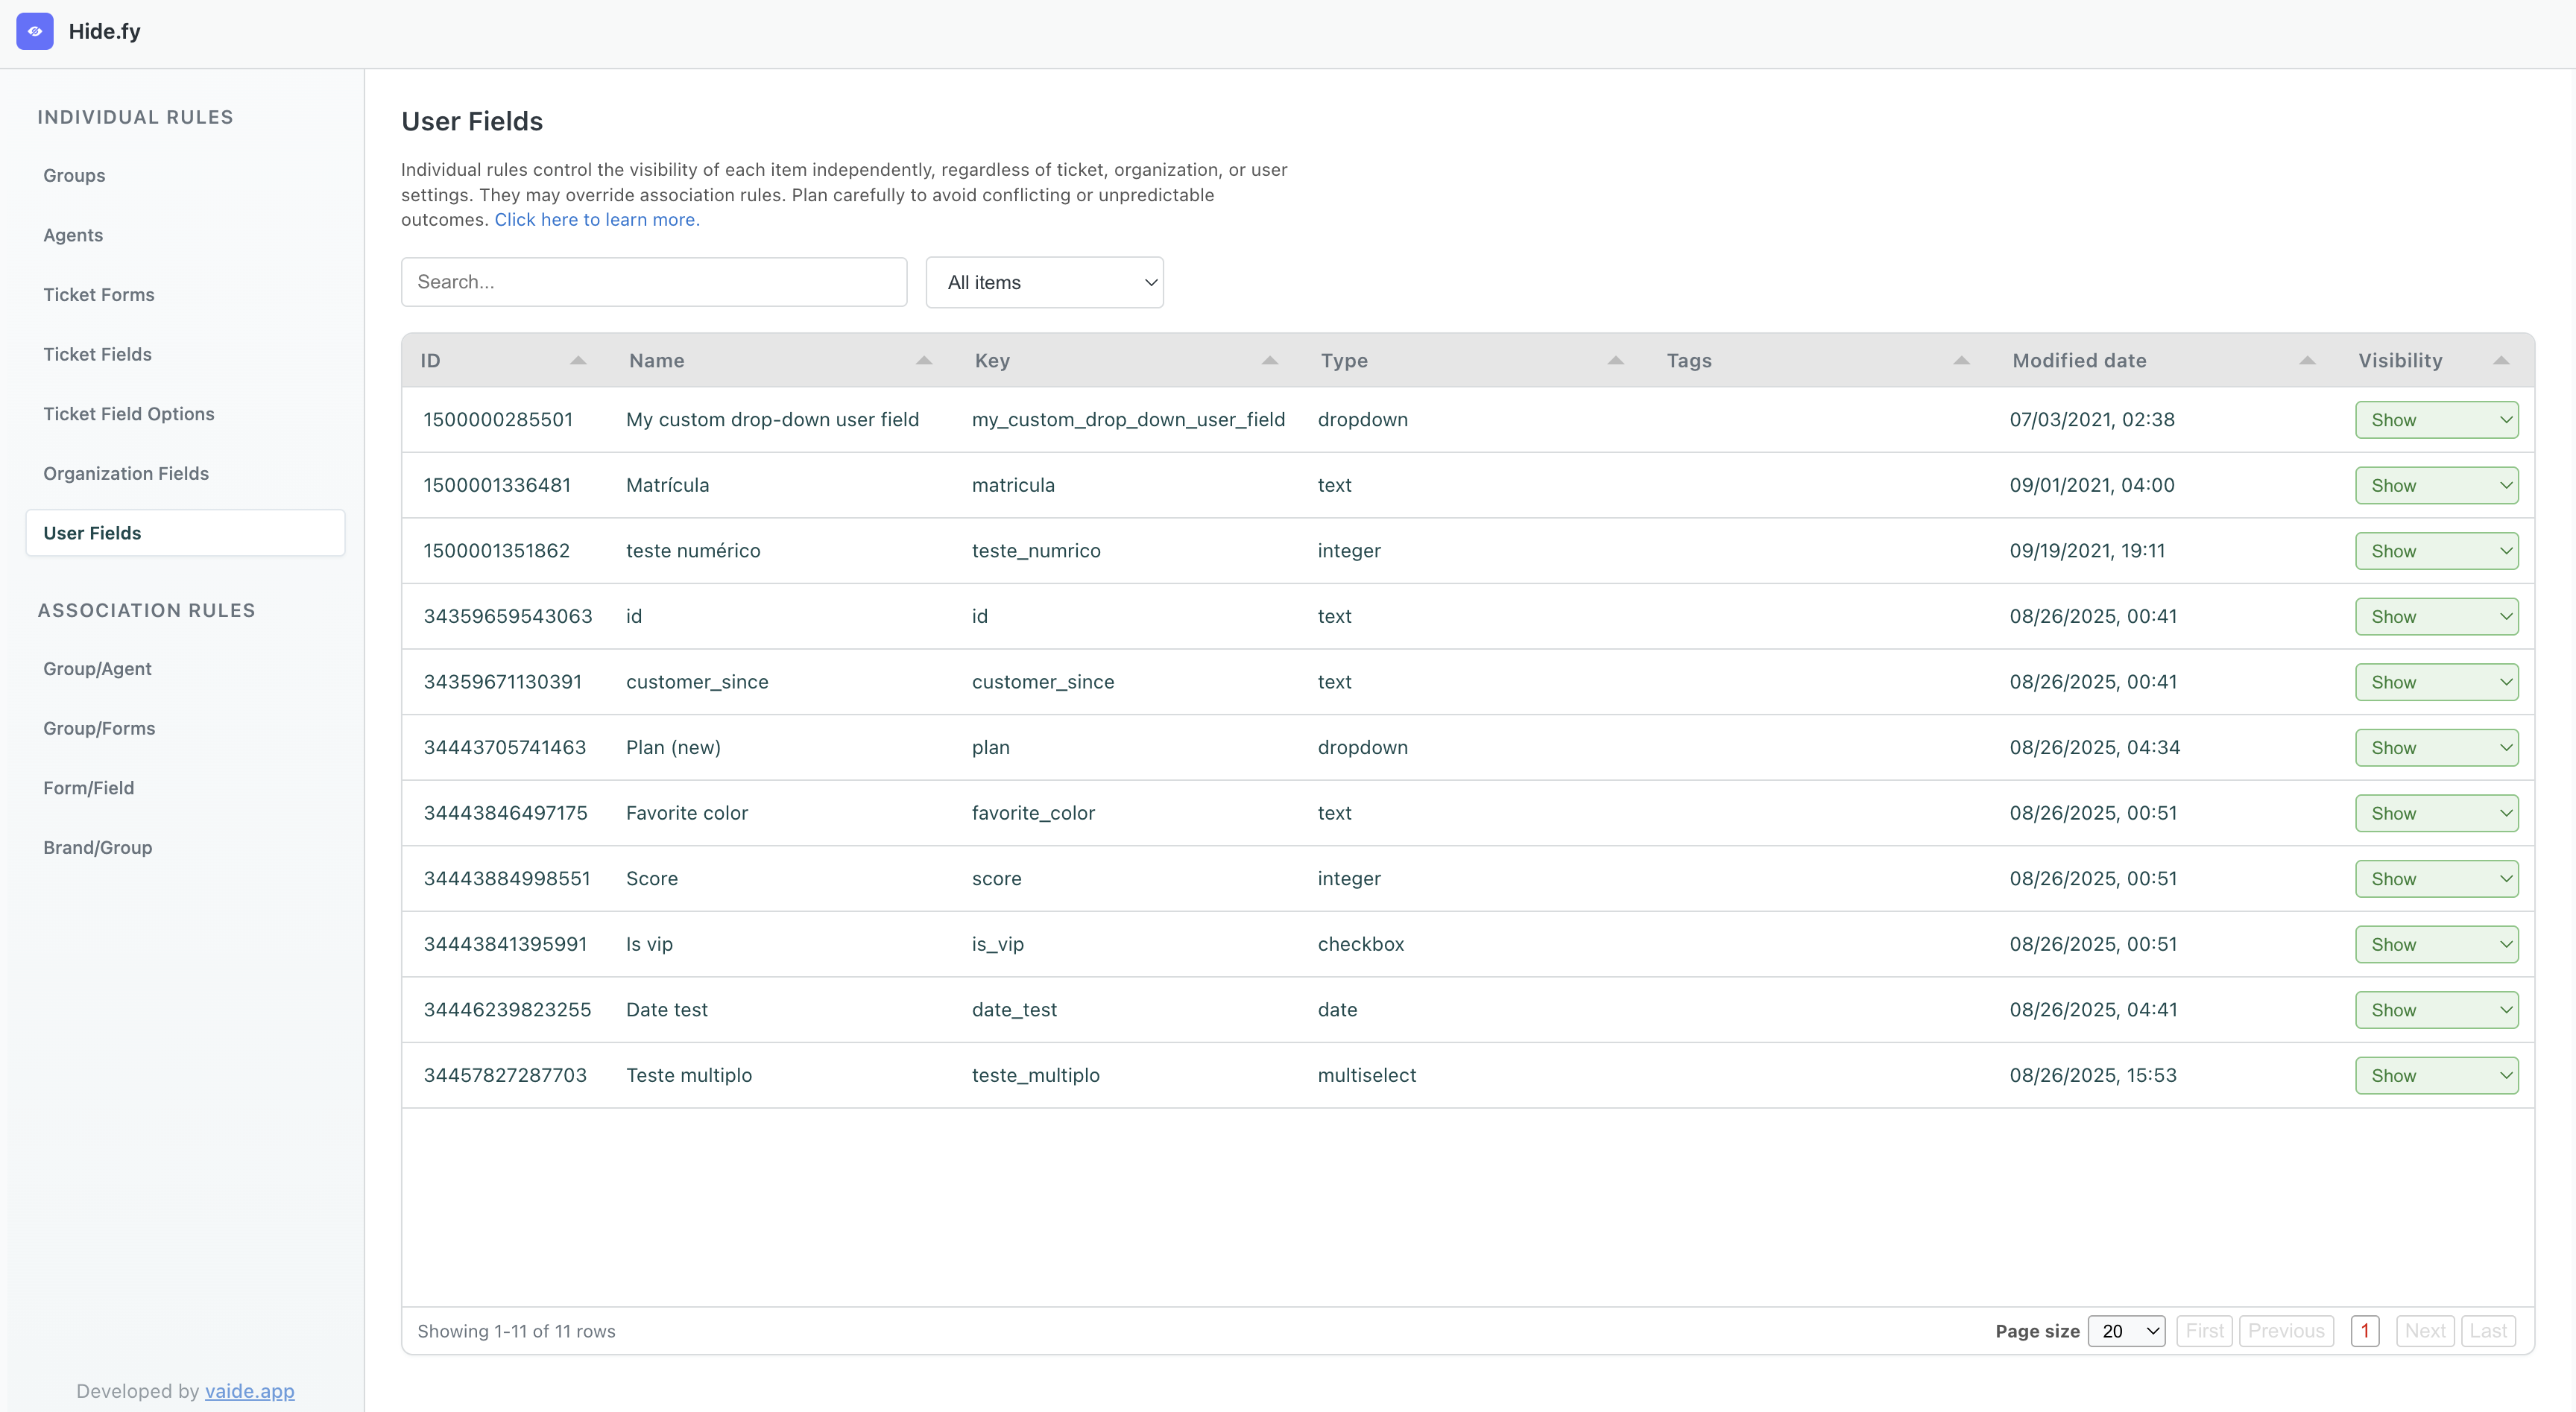Sort table by ID column arrow
Image resolution: width=2576 pixels, height=1412 pixels.
[578, 361]
